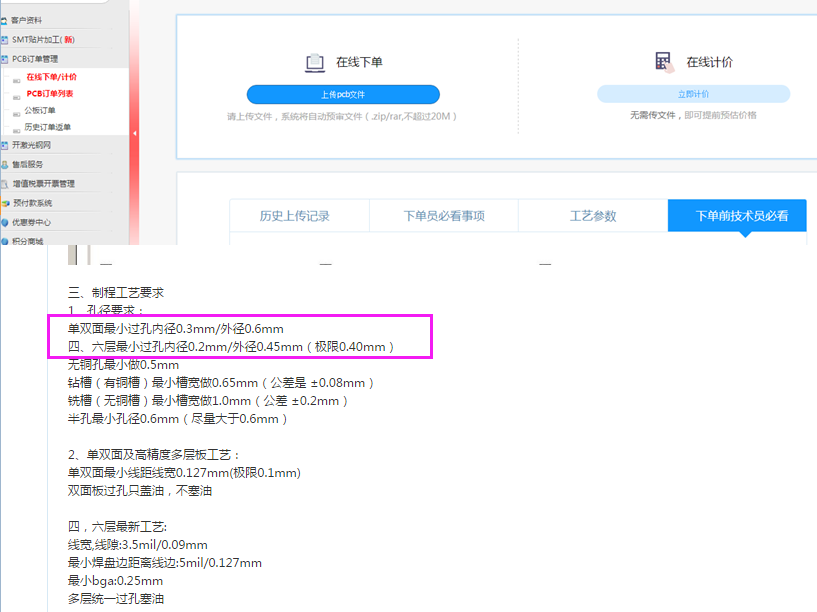Click the 优惠券中心 shield icon
This screenshot has height=612, width=817.
[5, 222]
